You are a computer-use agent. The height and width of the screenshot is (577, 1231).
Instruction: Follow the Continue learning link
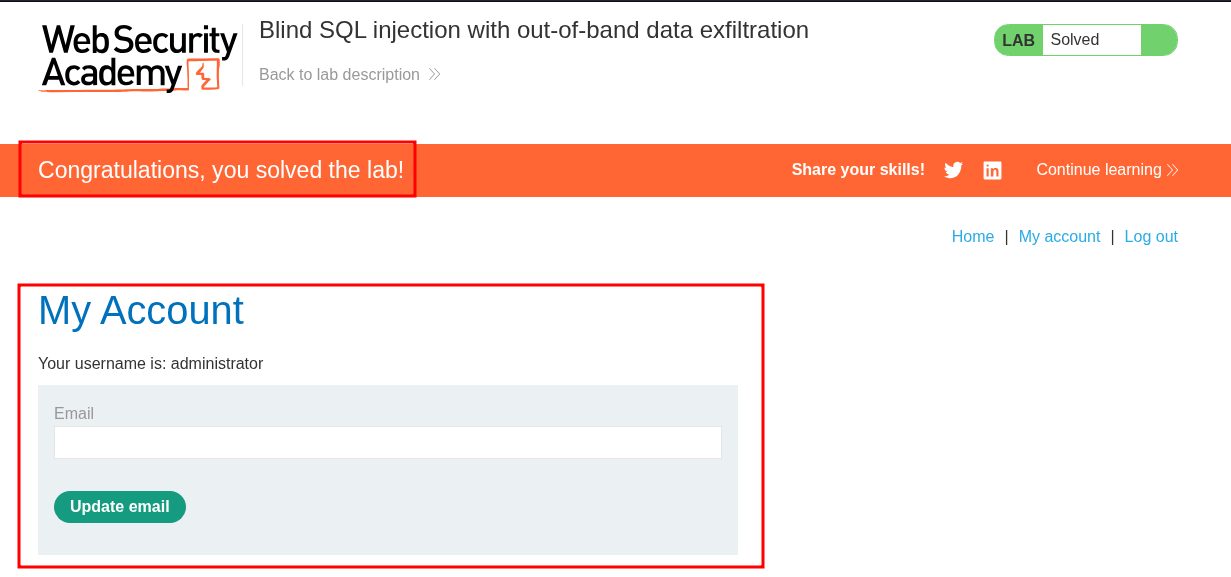pos(1098,170)
